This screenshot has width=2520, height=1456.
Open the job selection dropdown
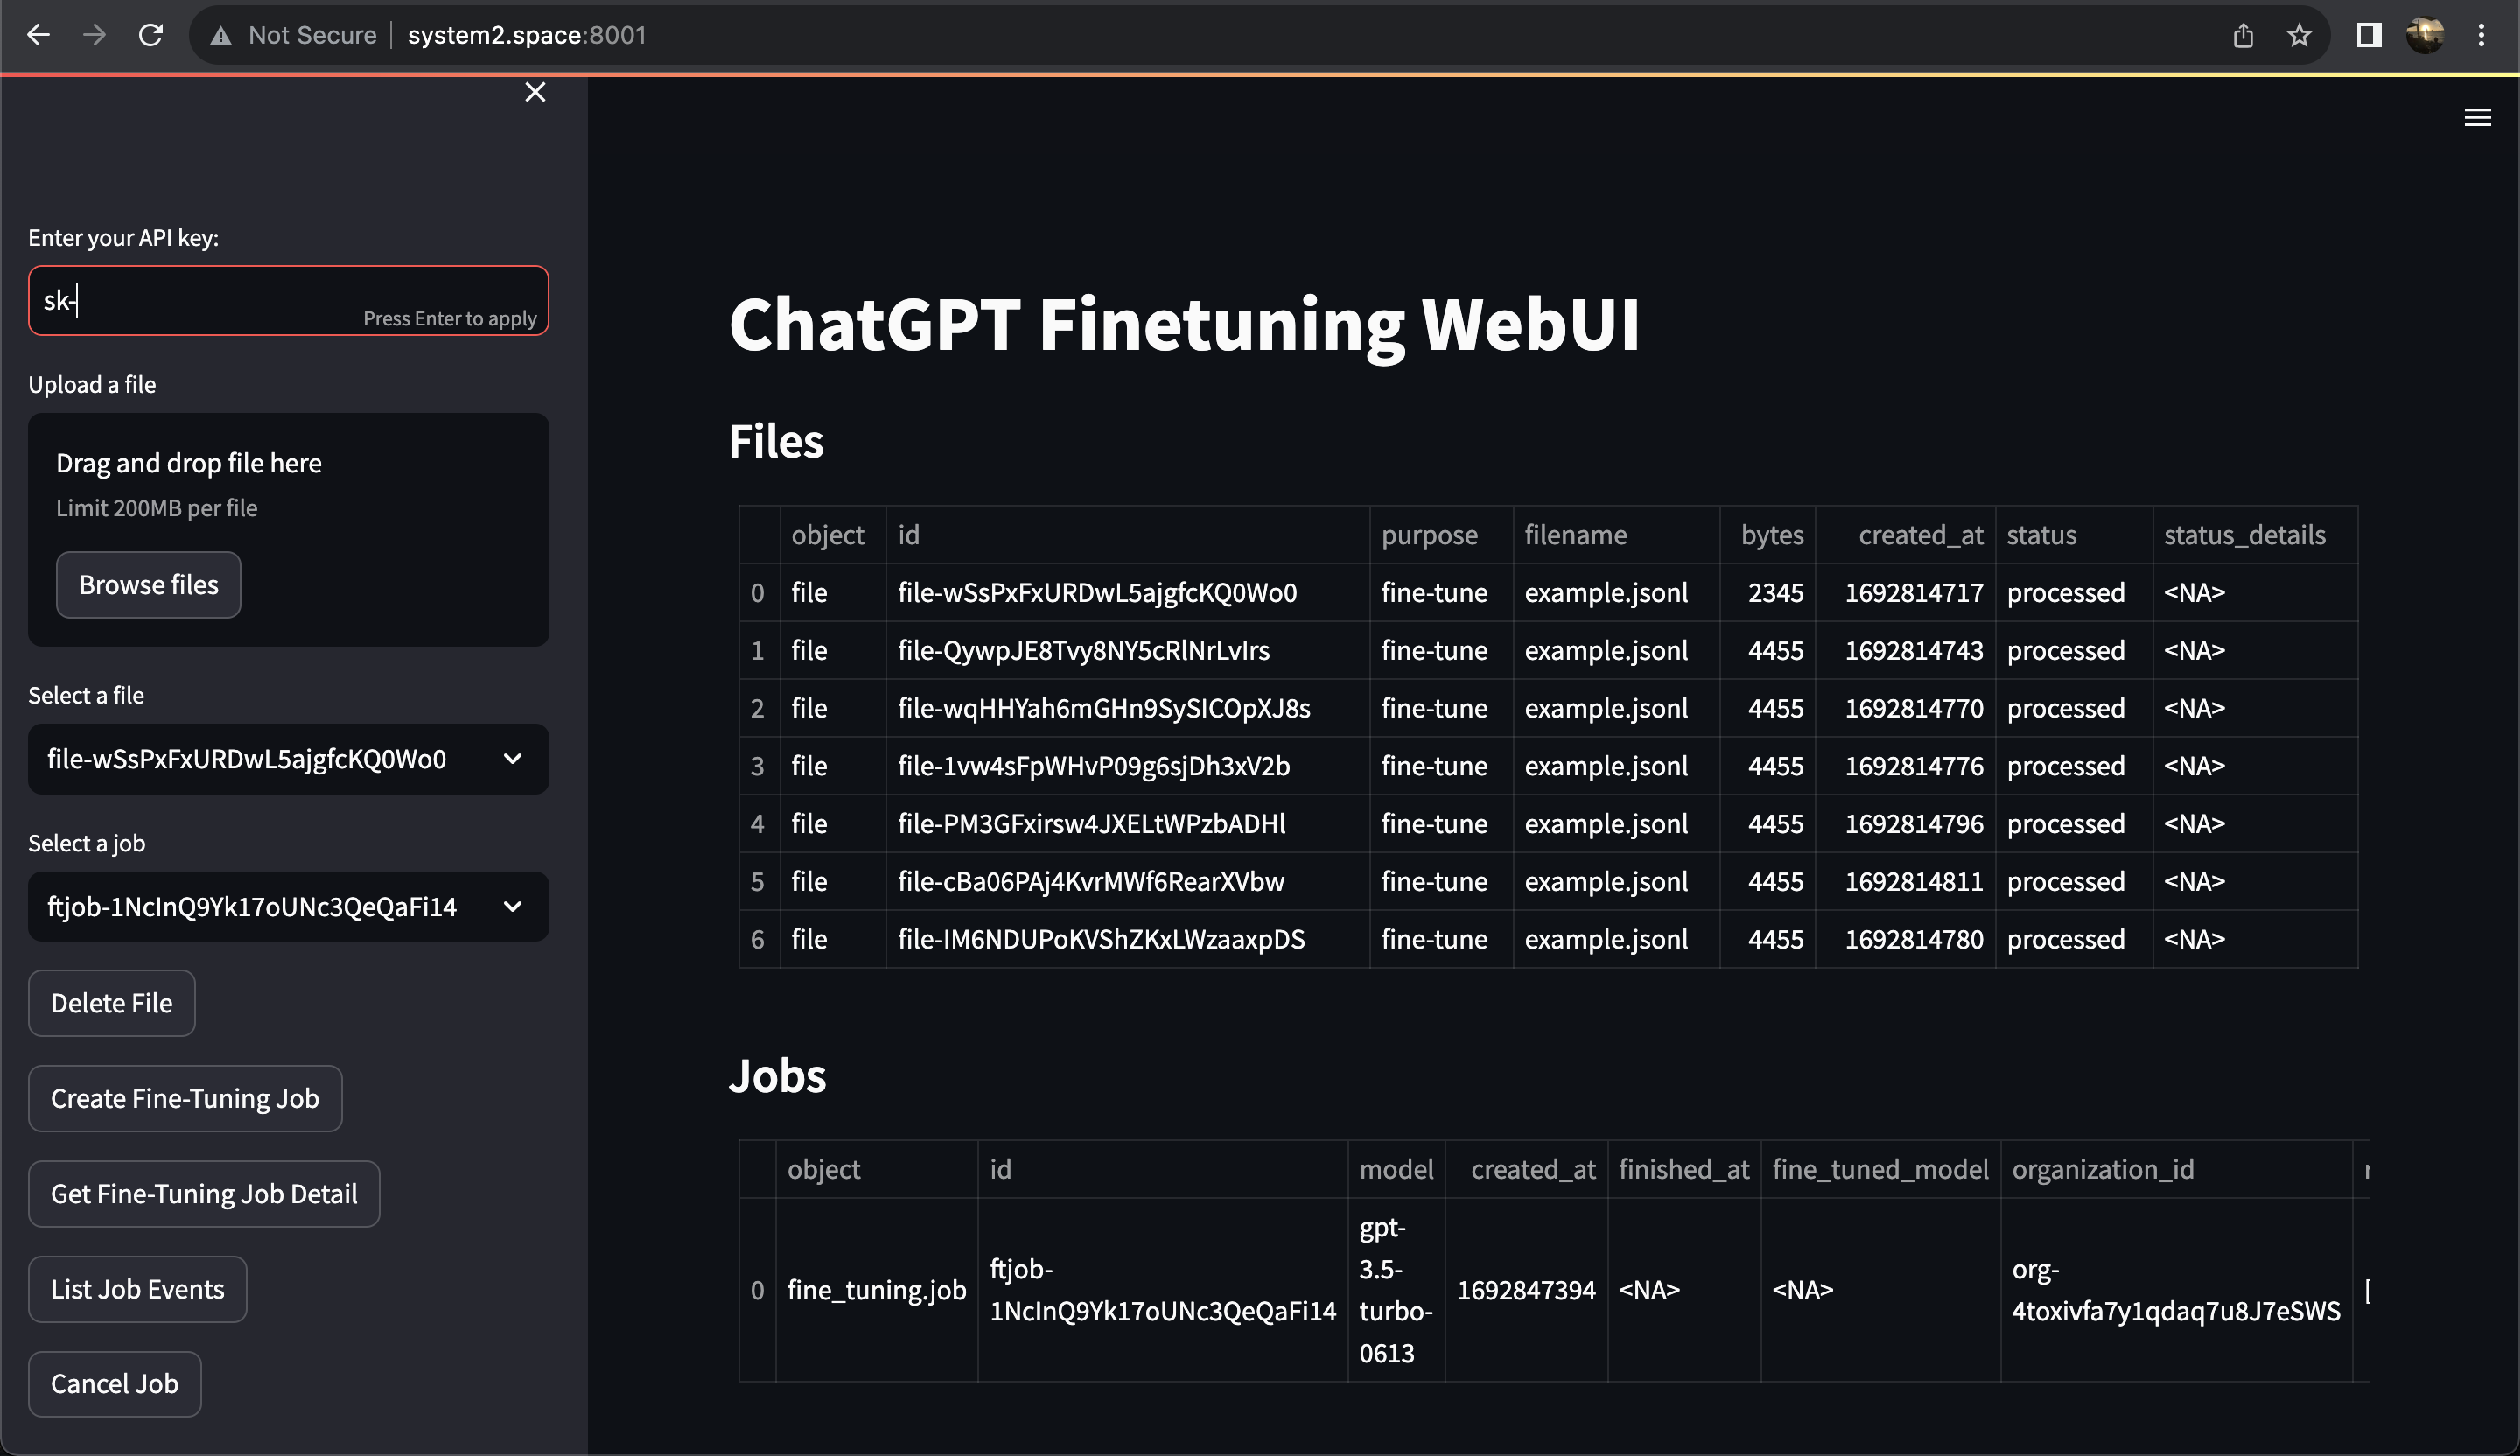[x=288, y=906]
